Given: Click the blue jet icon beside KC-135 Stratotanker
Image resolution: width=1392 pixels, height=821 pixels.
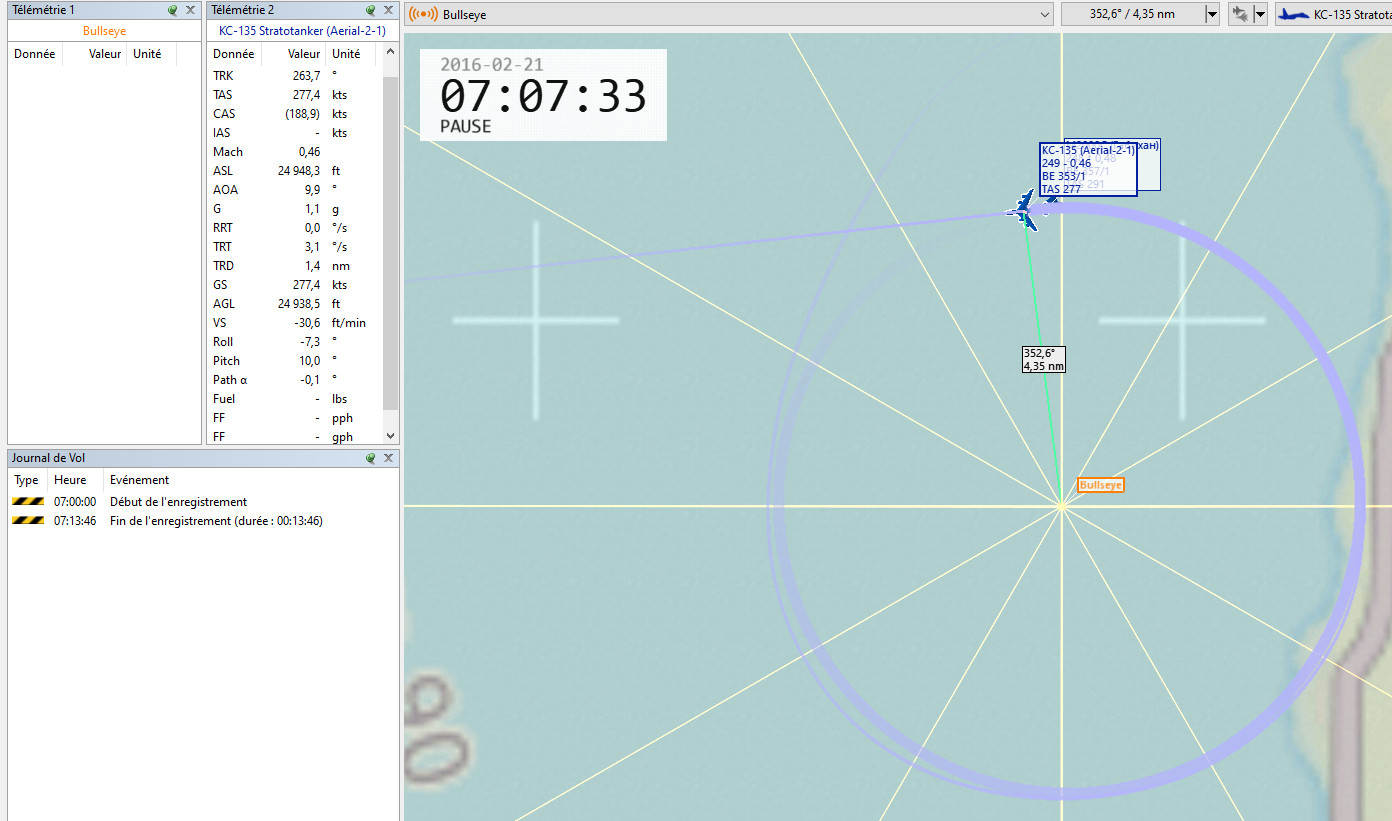Looking at the screenshot, I should click(x=1294, y=14).
